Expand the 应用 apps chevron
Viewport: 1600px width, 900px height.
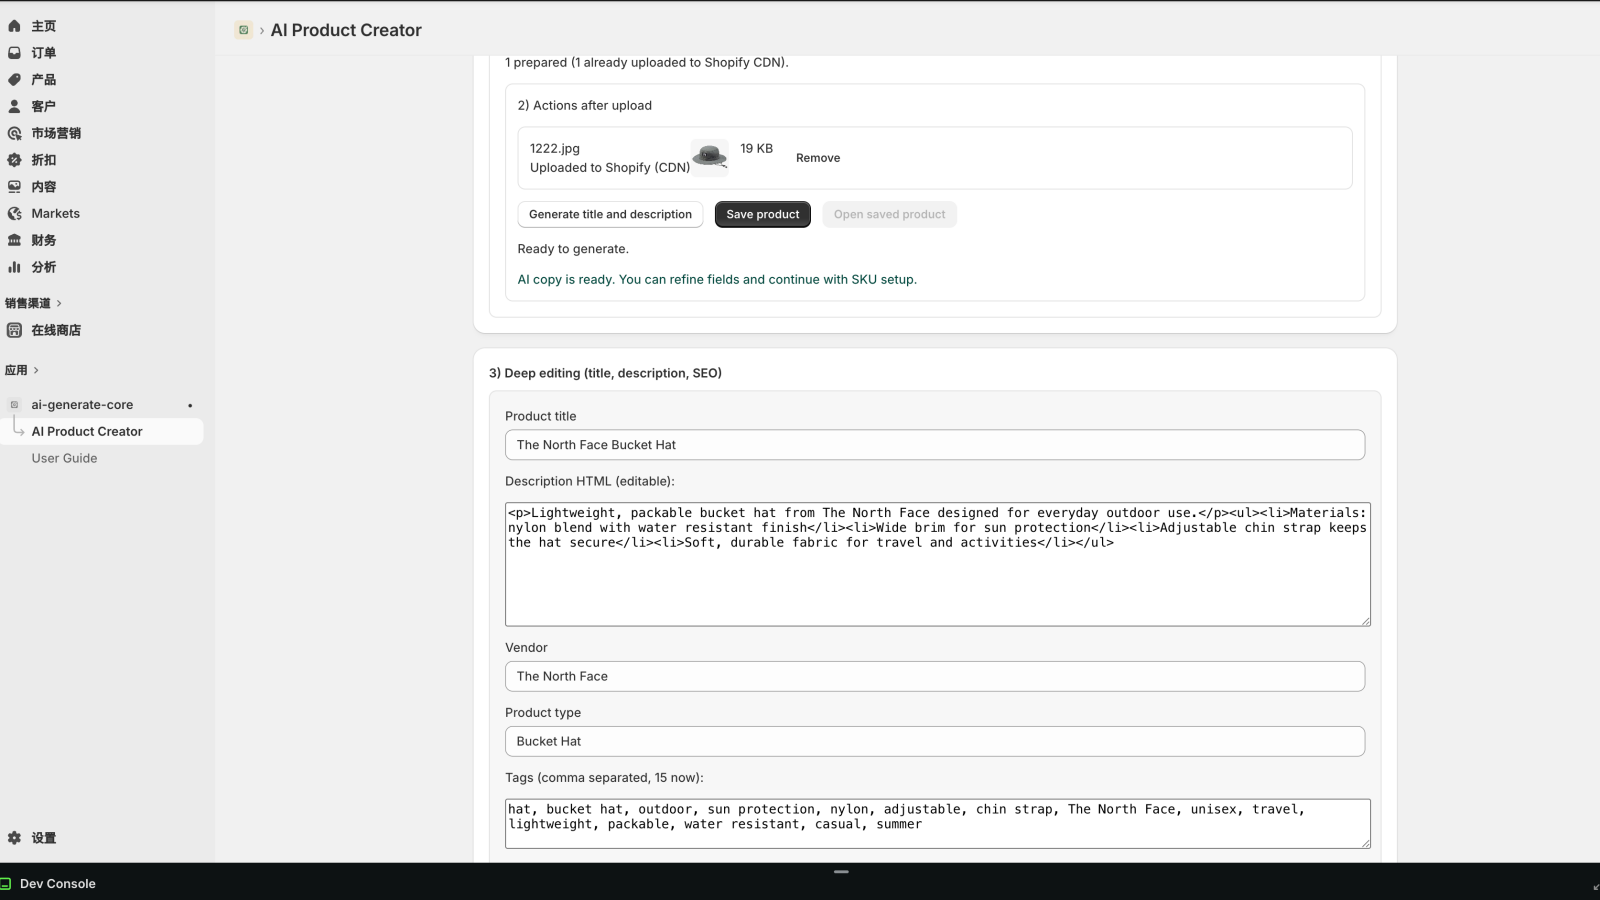click(x=36, y=370)
